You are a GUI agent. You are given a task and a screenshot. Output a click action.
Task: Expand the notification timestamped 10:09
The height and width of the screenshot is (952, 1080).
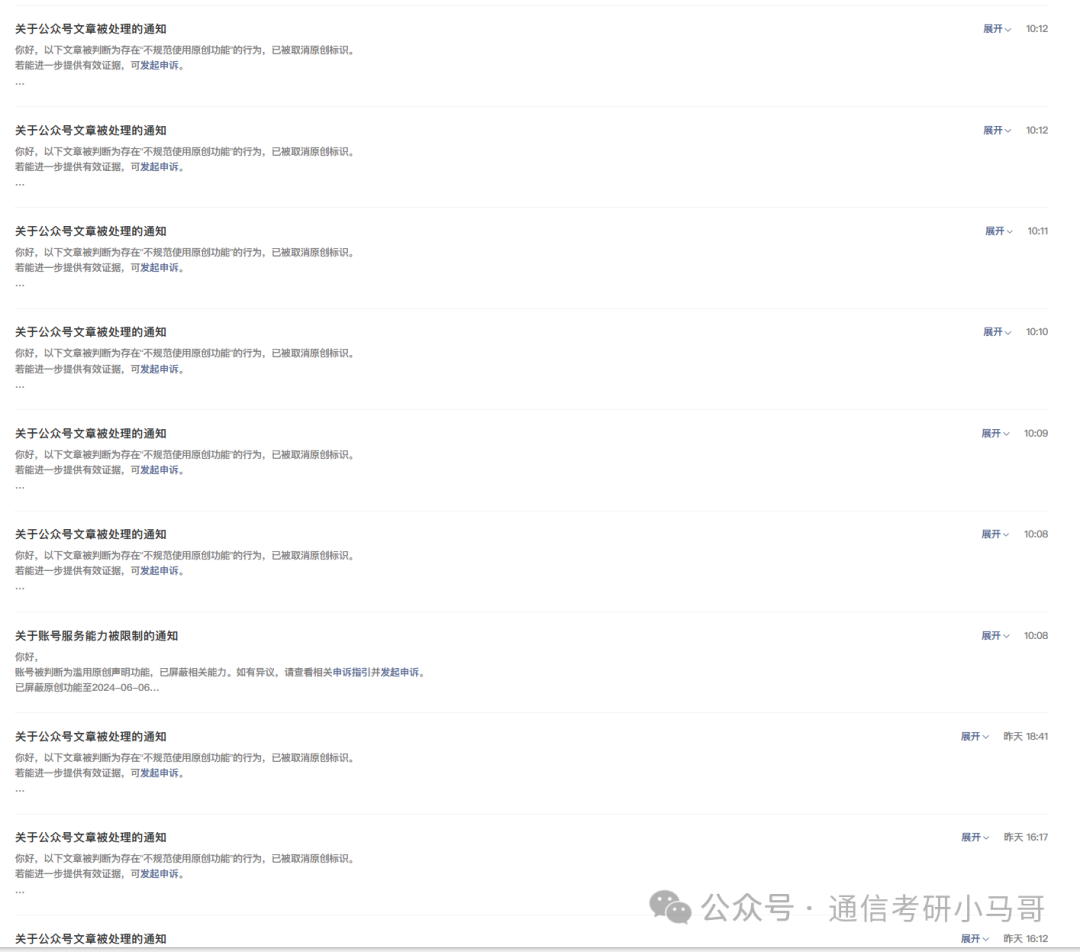click(x=994, y=433)
